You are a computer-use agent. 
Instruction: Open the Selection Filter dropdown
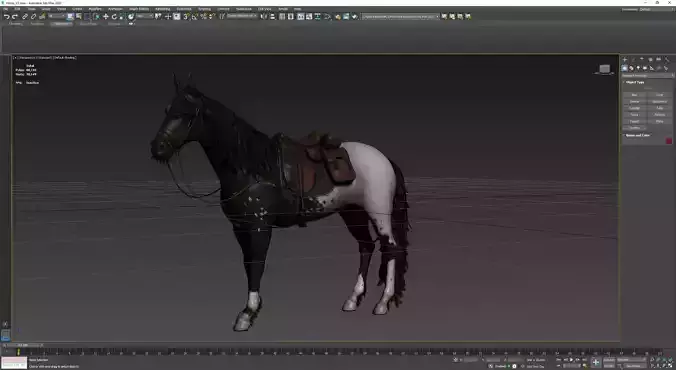(56, 16)
